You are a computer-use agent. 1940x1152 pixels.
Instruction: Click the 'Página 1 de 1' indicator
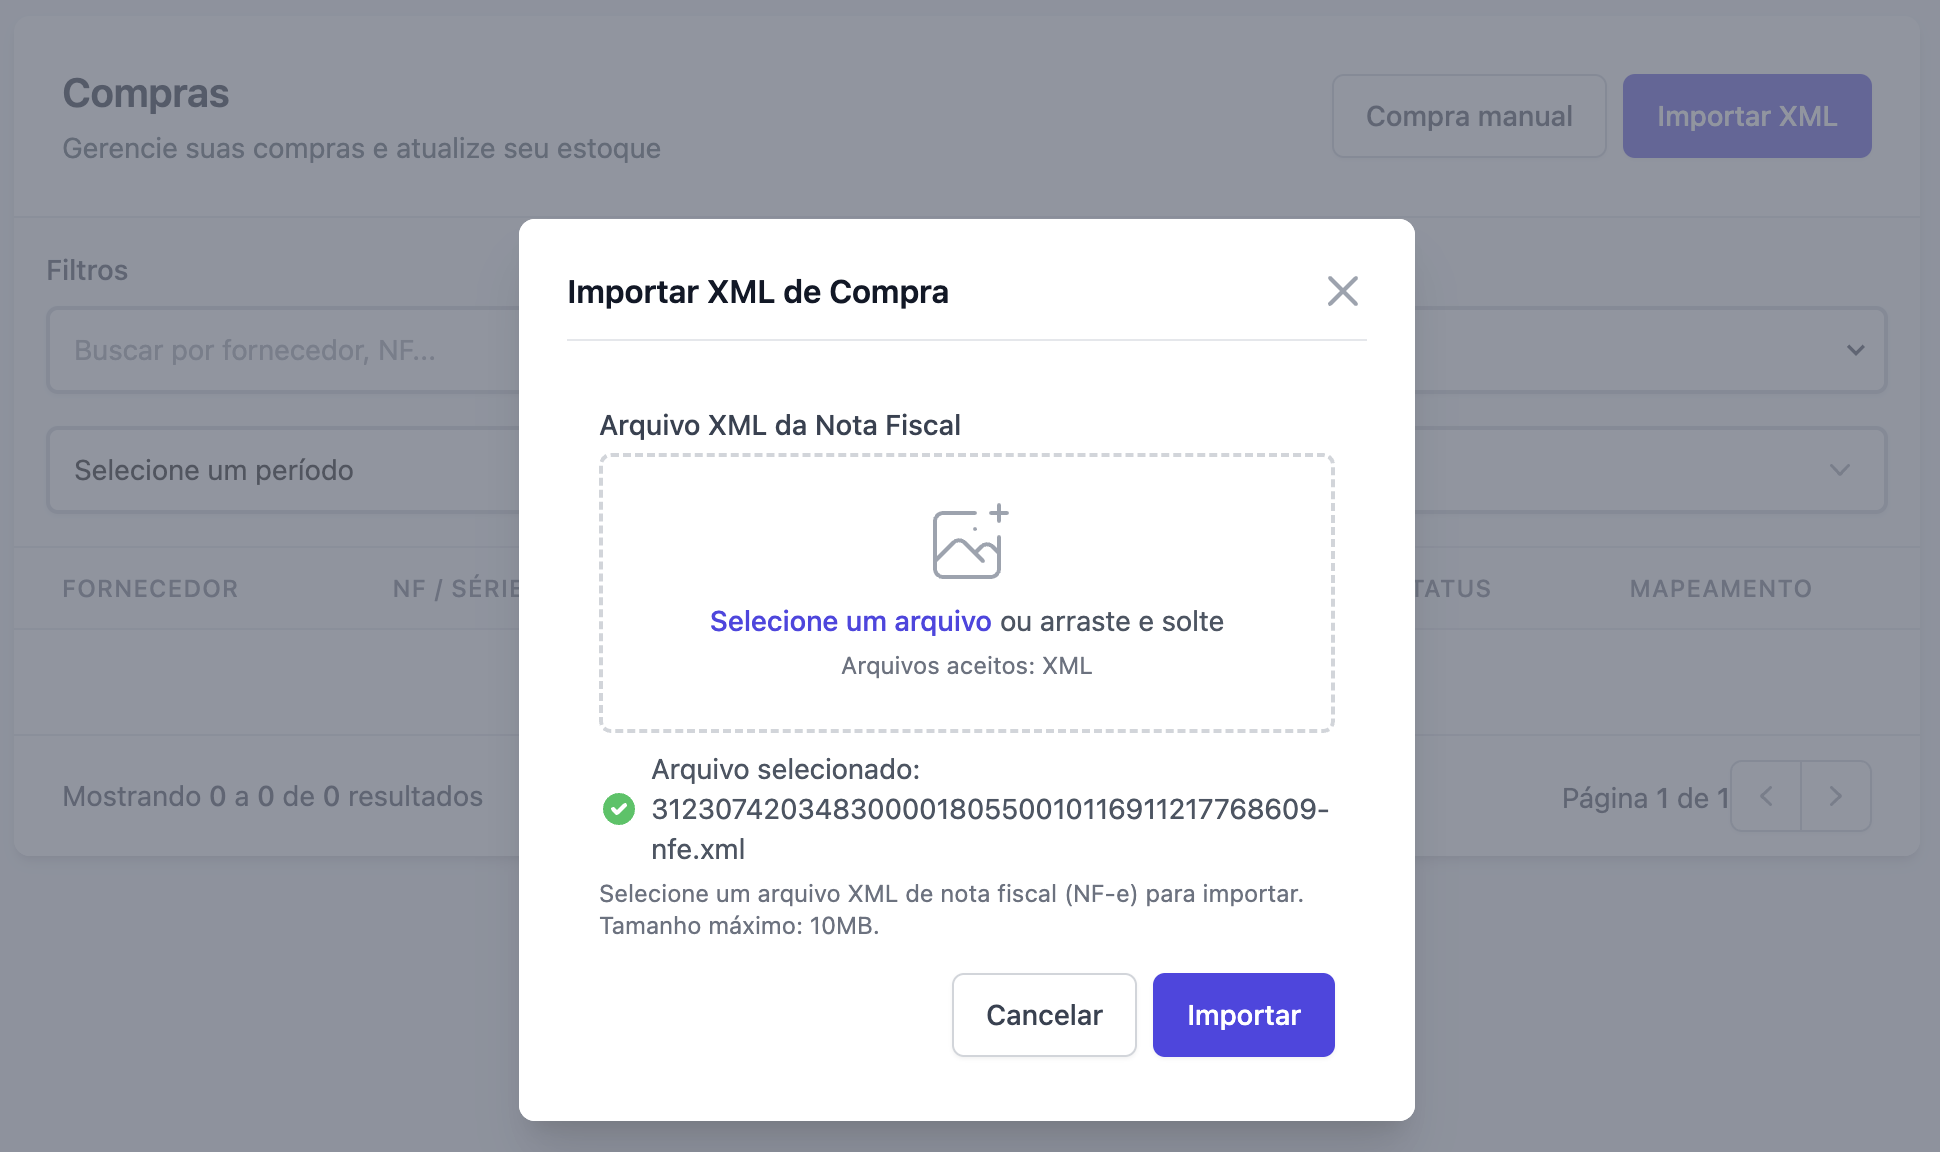point(1644,798)
